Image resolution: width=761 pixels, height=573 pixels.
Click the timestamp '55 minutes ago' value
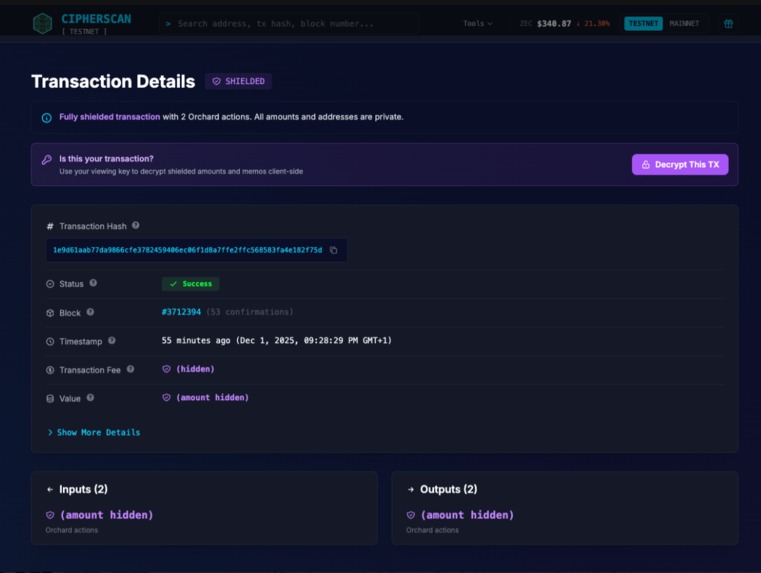277,341
